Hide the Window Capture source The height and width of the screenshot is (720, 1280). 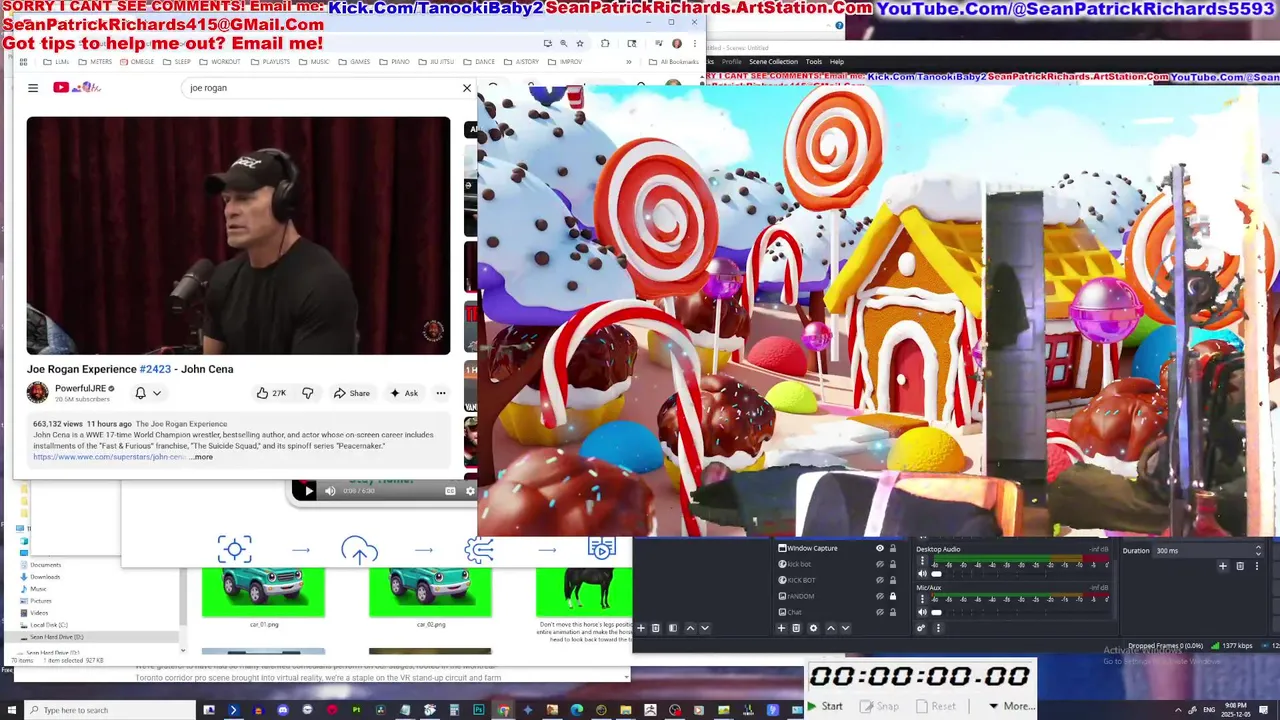coord(880,548)
